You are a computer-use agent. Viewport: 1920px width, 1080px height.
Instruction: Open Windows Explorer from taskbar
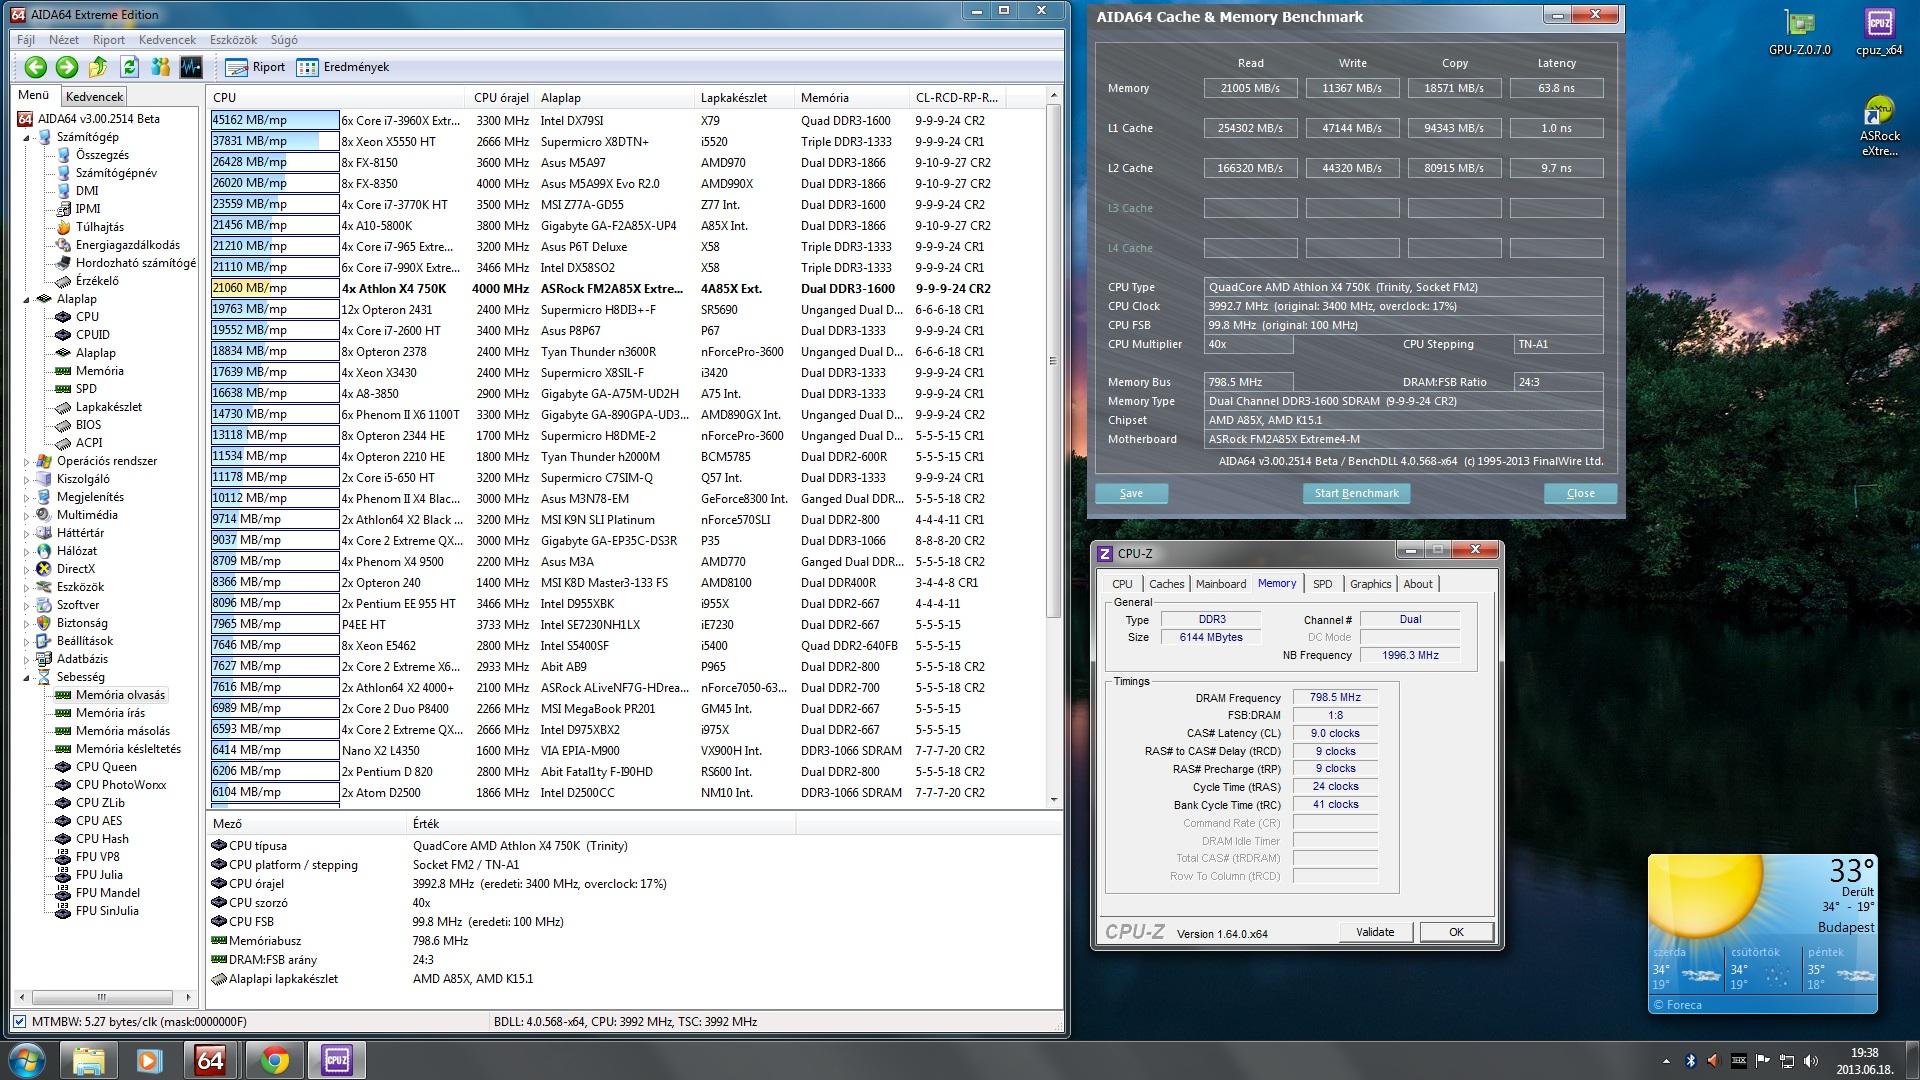[x=88, y=1060]
